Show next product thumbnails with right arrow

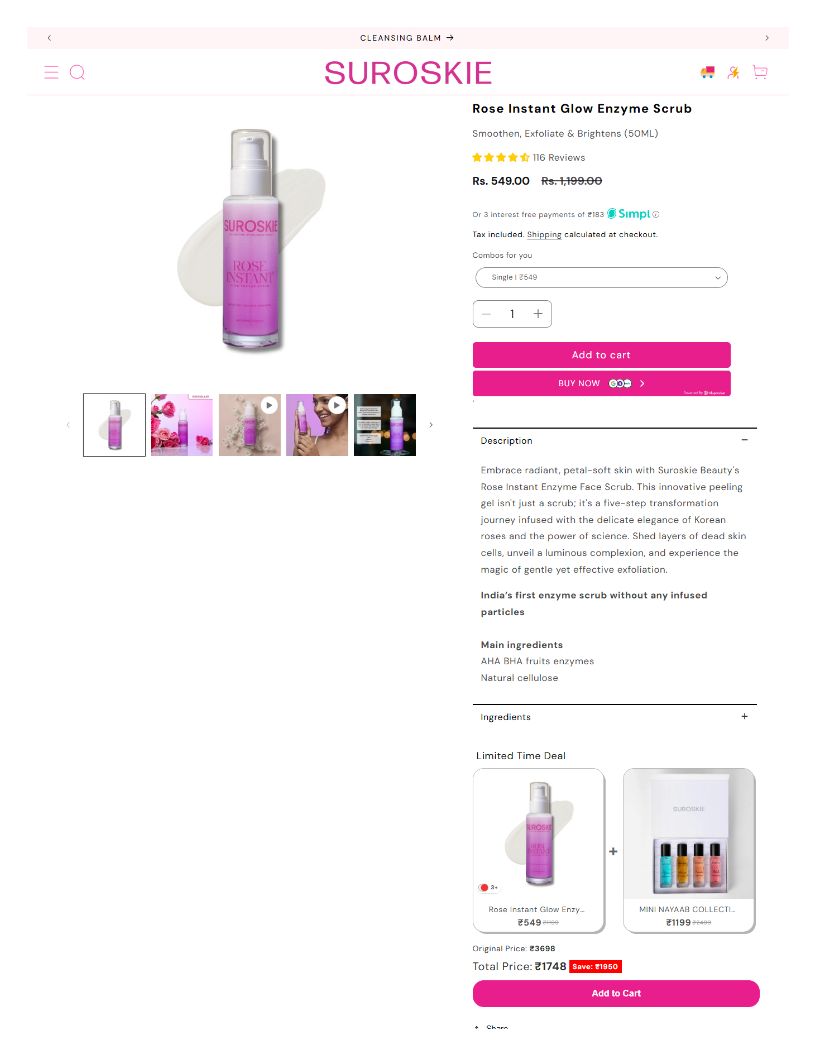click(x=431, y=425)
